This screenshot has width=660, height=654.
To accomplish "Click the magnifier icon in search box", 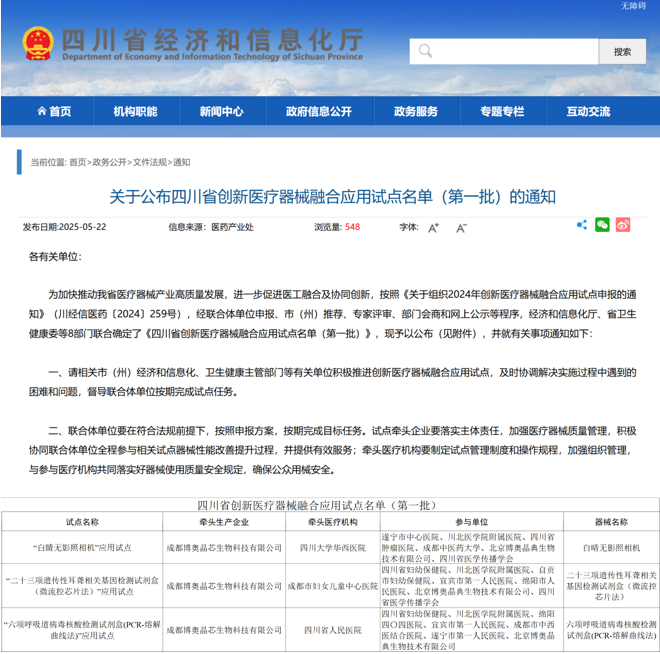I will coord(425,51).
